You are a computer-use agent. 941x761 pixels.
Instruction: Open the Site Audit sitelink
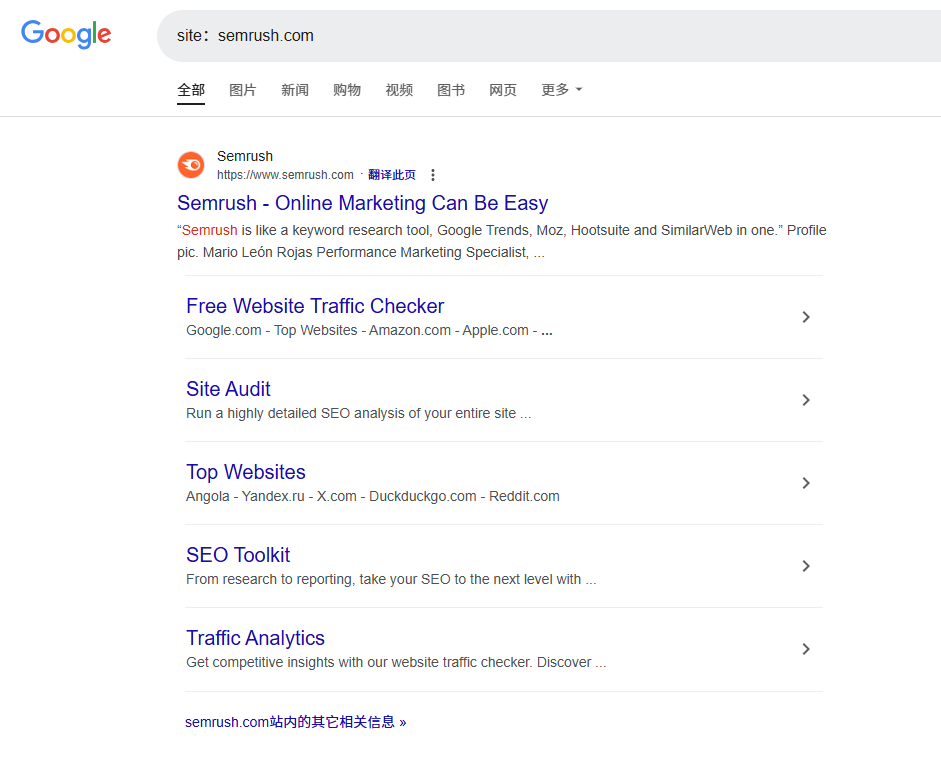coord(228,389)
